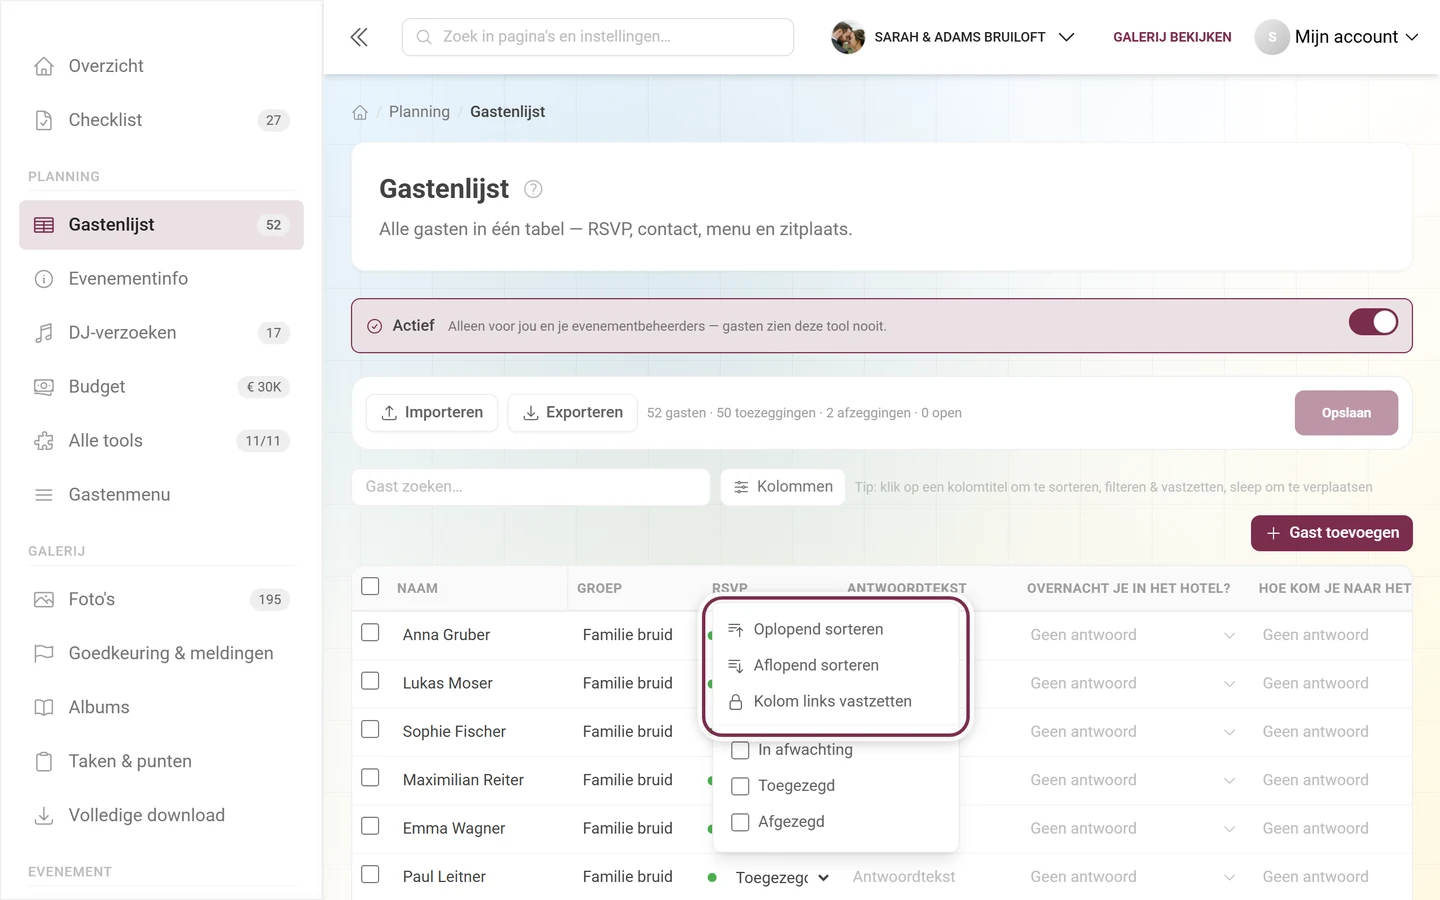
Task: Open the Kolommen column selector
Action: tap(783, 487)
